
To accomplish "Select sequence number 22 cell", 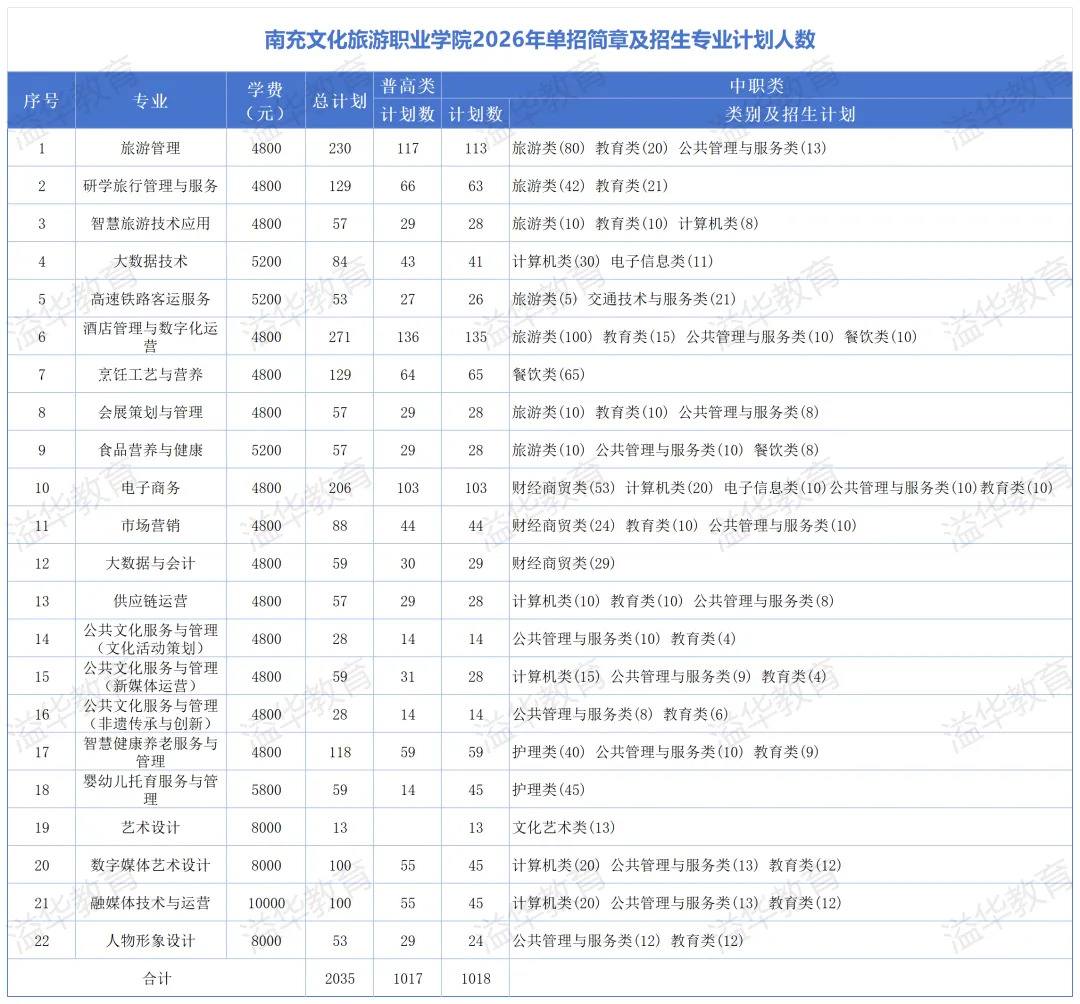I will click(x=41, y=941).
